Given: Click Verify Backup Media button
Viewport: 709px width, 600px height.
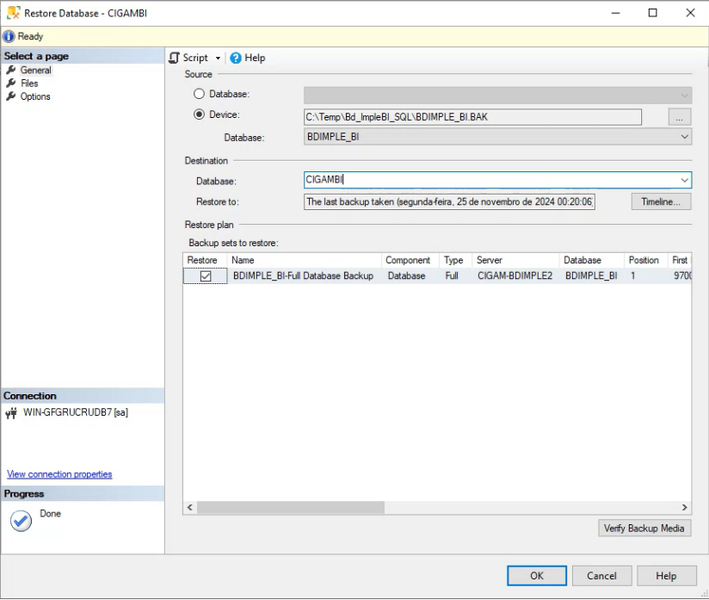Looking at the screenshot, I should pyautogui.click(x=644, y=528).
